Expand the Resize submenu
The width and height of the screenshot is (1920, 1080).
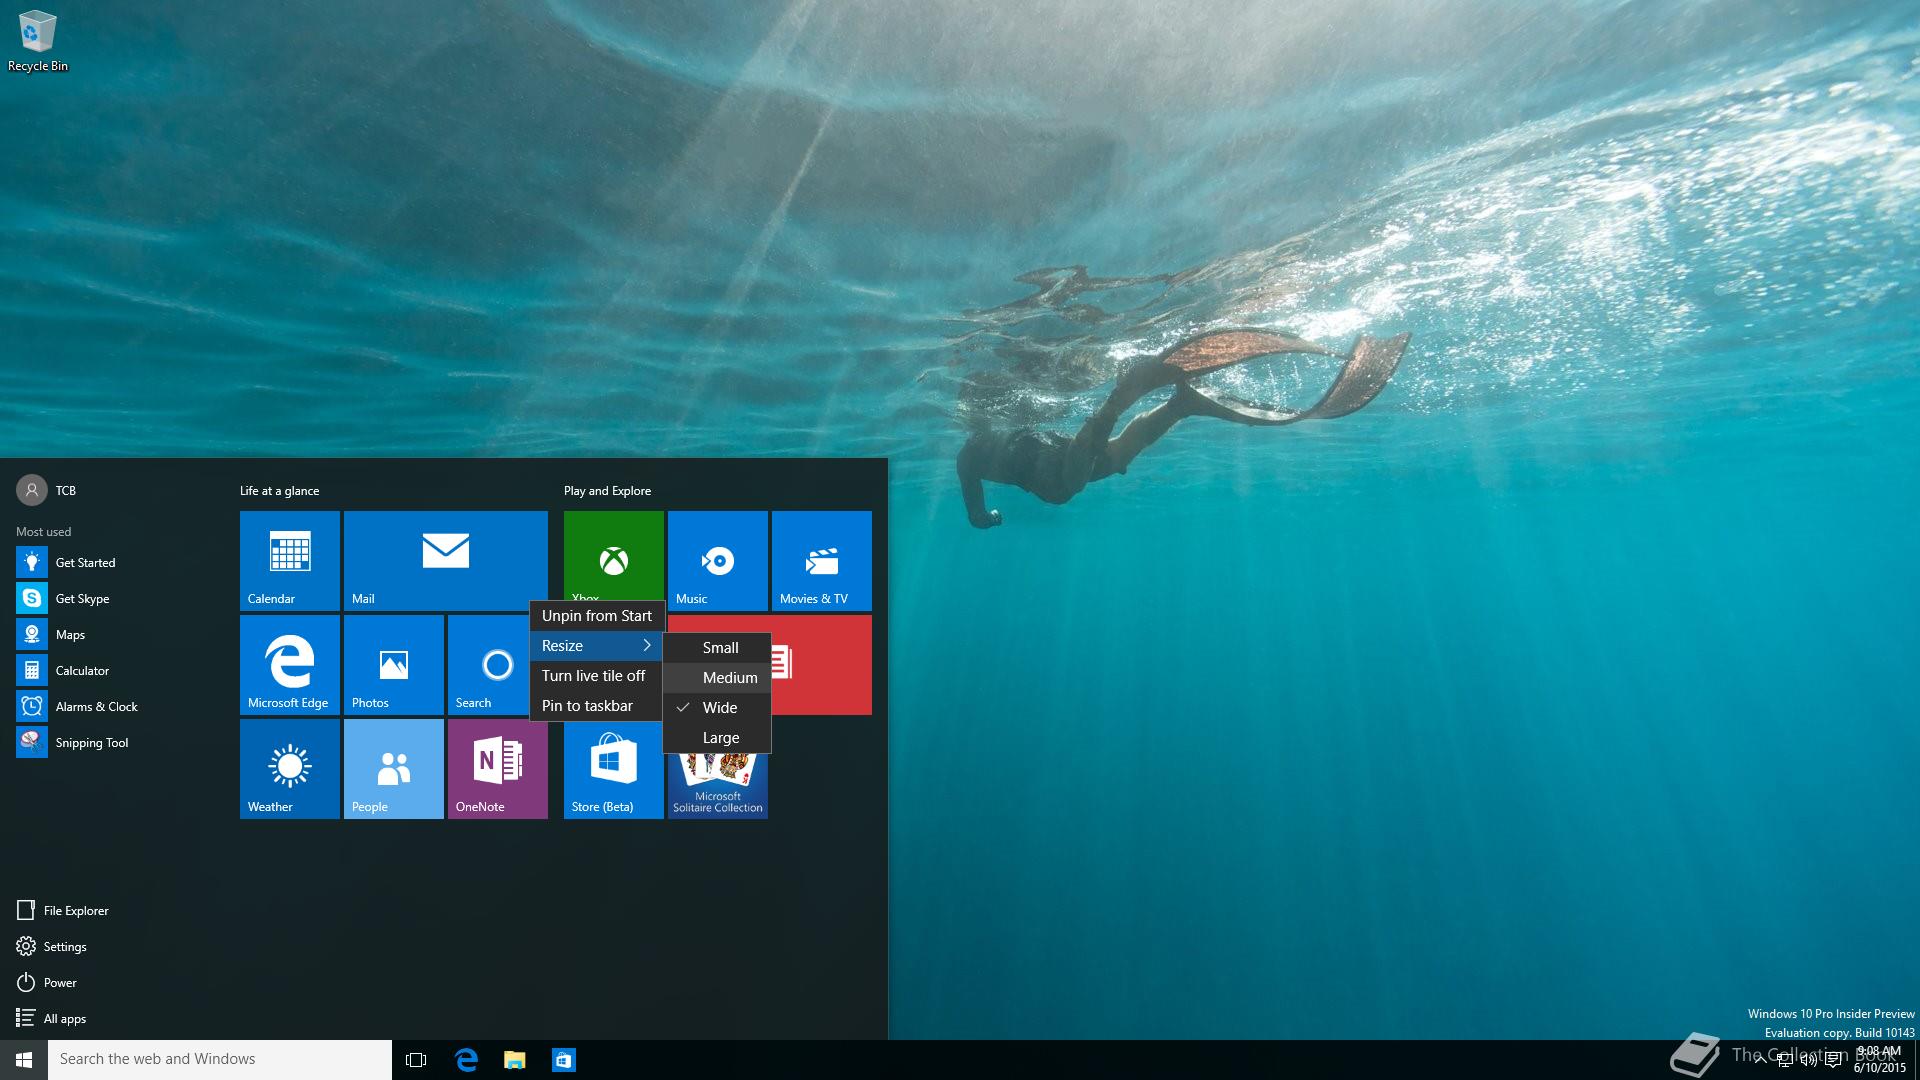pyautogui.click(x=597, y=646)
